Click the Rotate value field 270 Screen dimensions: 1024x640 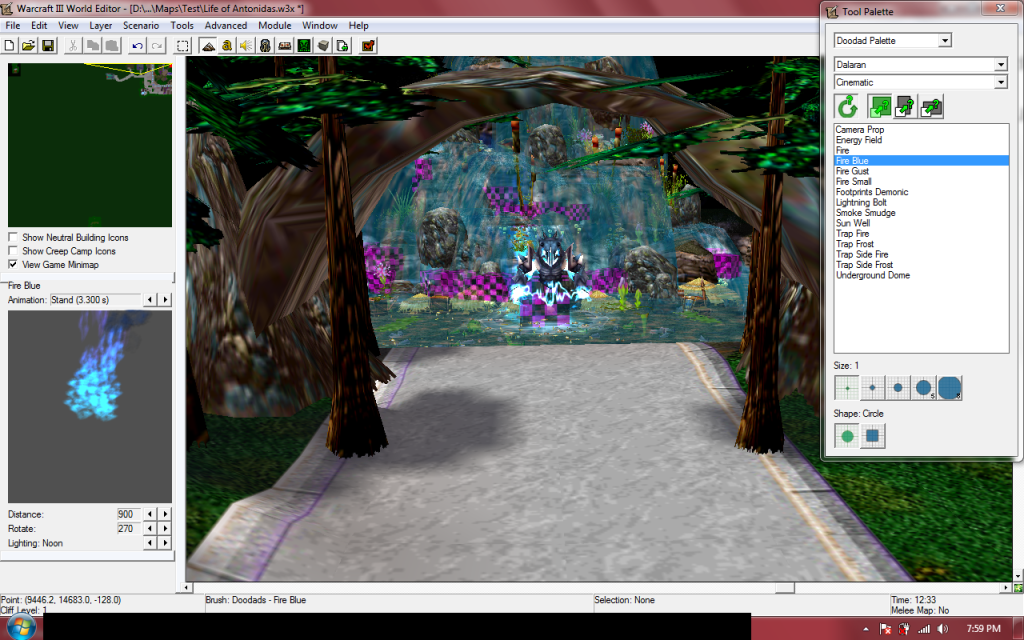click(x=129, y=528)
